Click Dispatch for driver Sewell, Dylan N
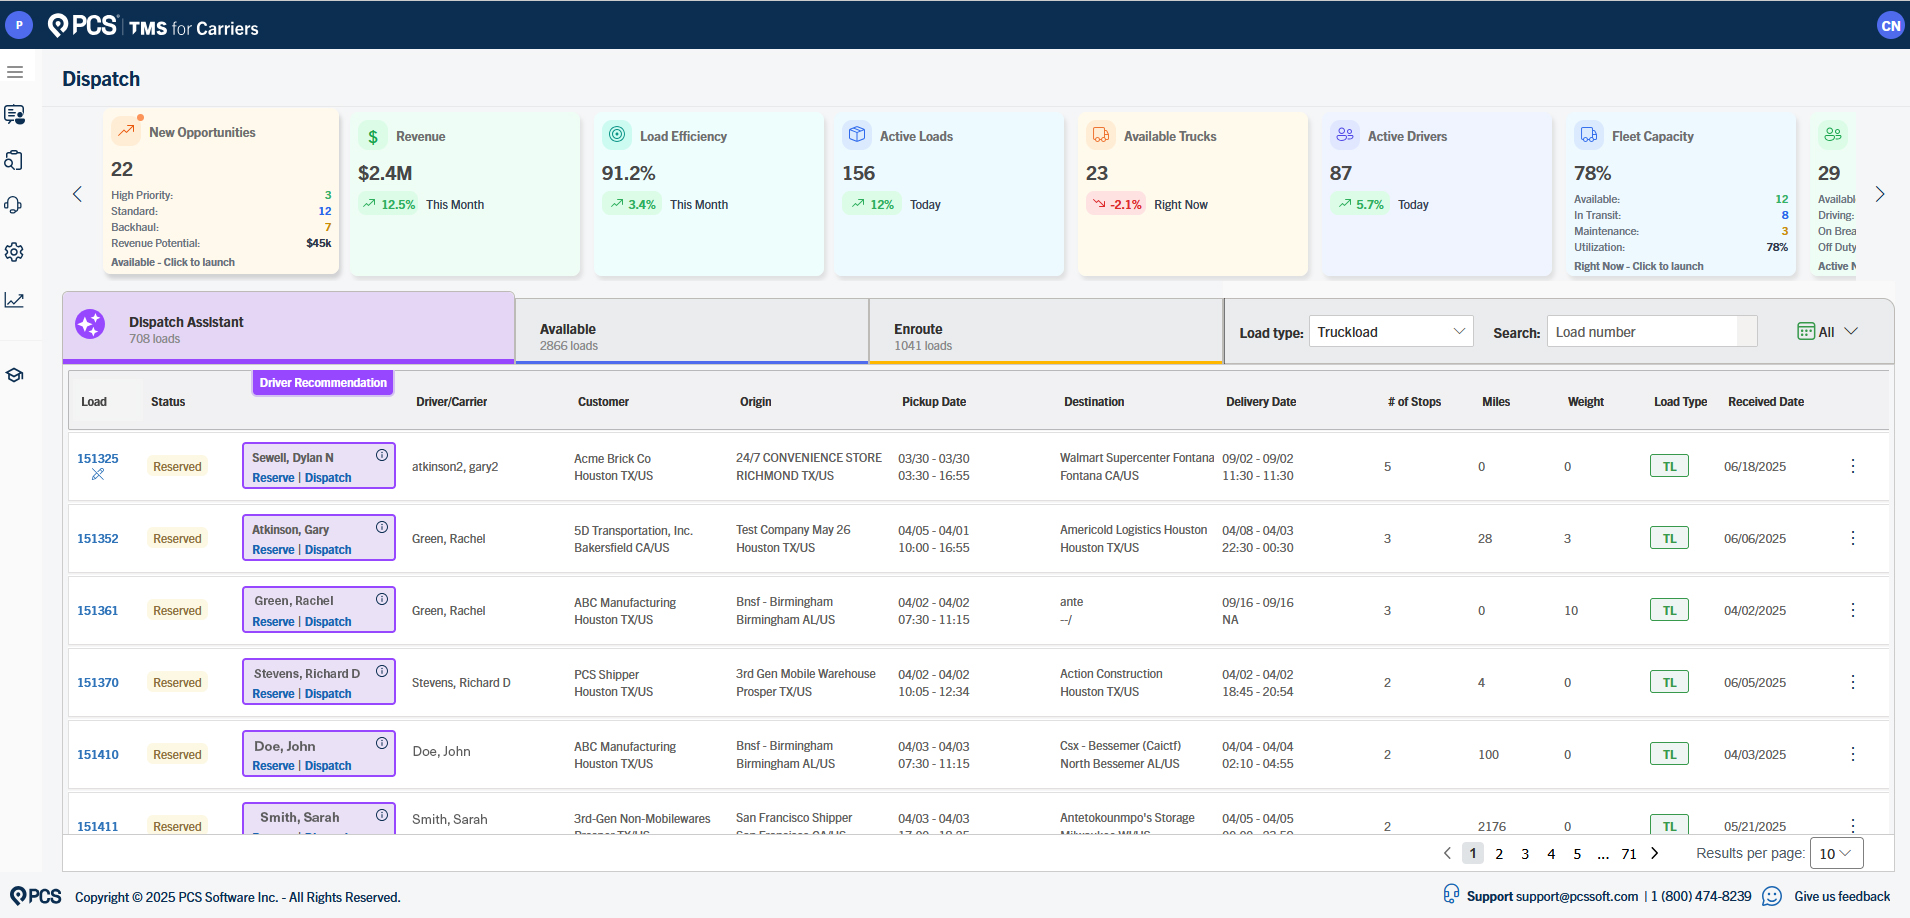 330,478
